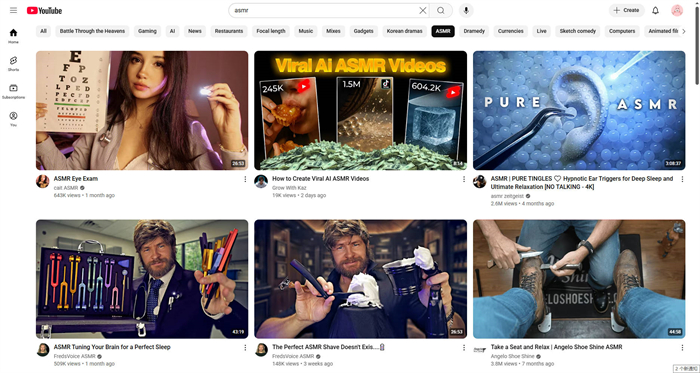Start voice search with the microphone
The image size is (700, 373).
tap(466, 10)
